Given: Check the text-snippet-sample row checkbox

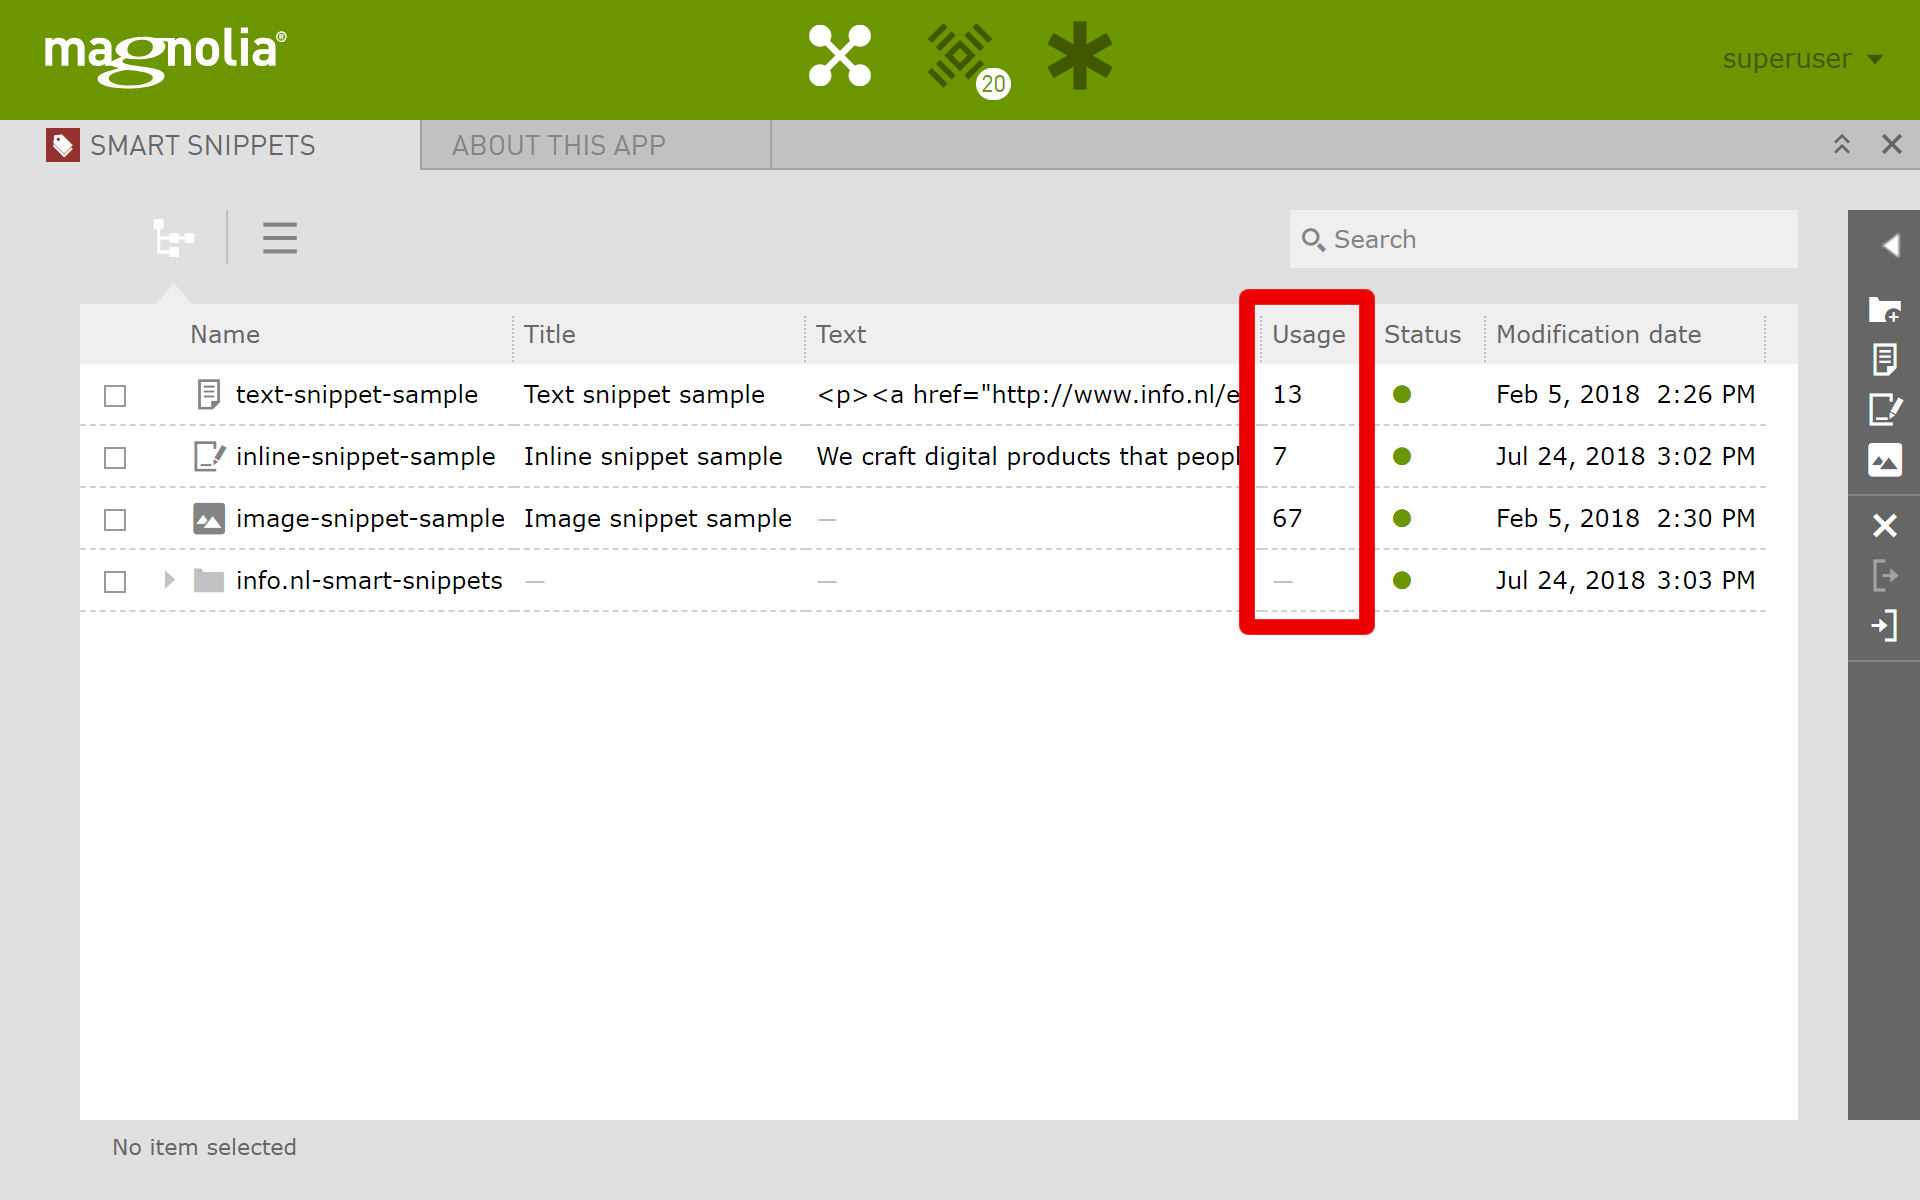Looking at the screenshot, I should [115, 396].
